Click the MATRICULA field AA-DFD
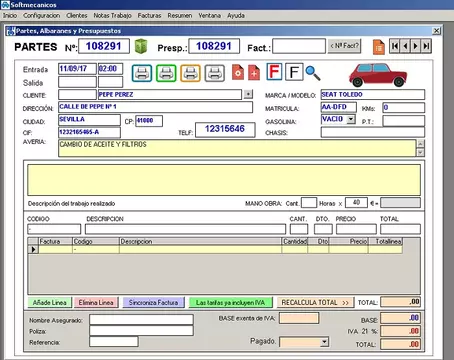454x360 pixels. coord(339,107)
